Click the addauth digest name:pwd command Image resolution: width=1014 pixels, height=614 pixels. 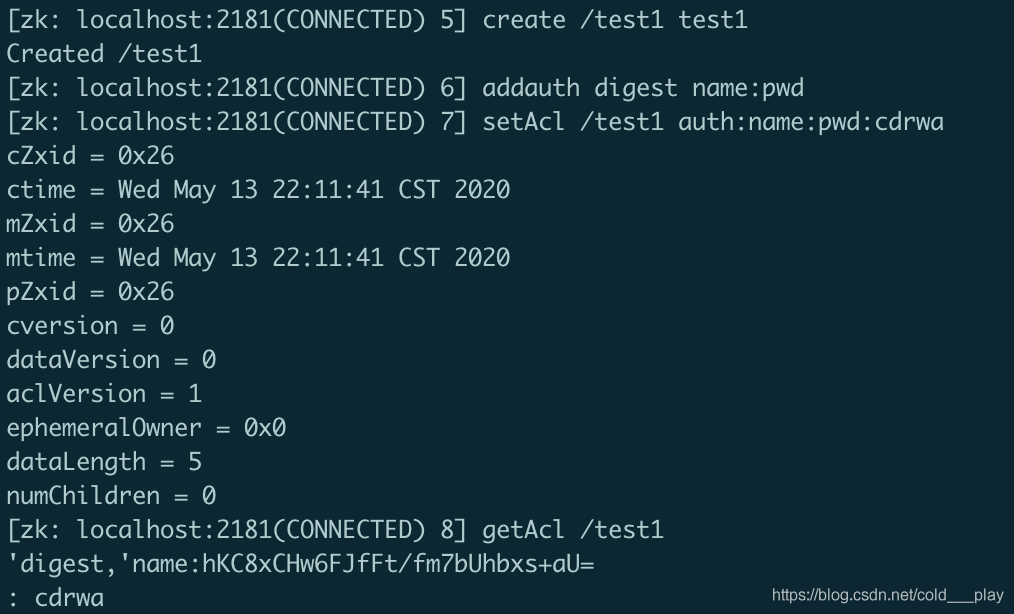(x=643, y=88)
